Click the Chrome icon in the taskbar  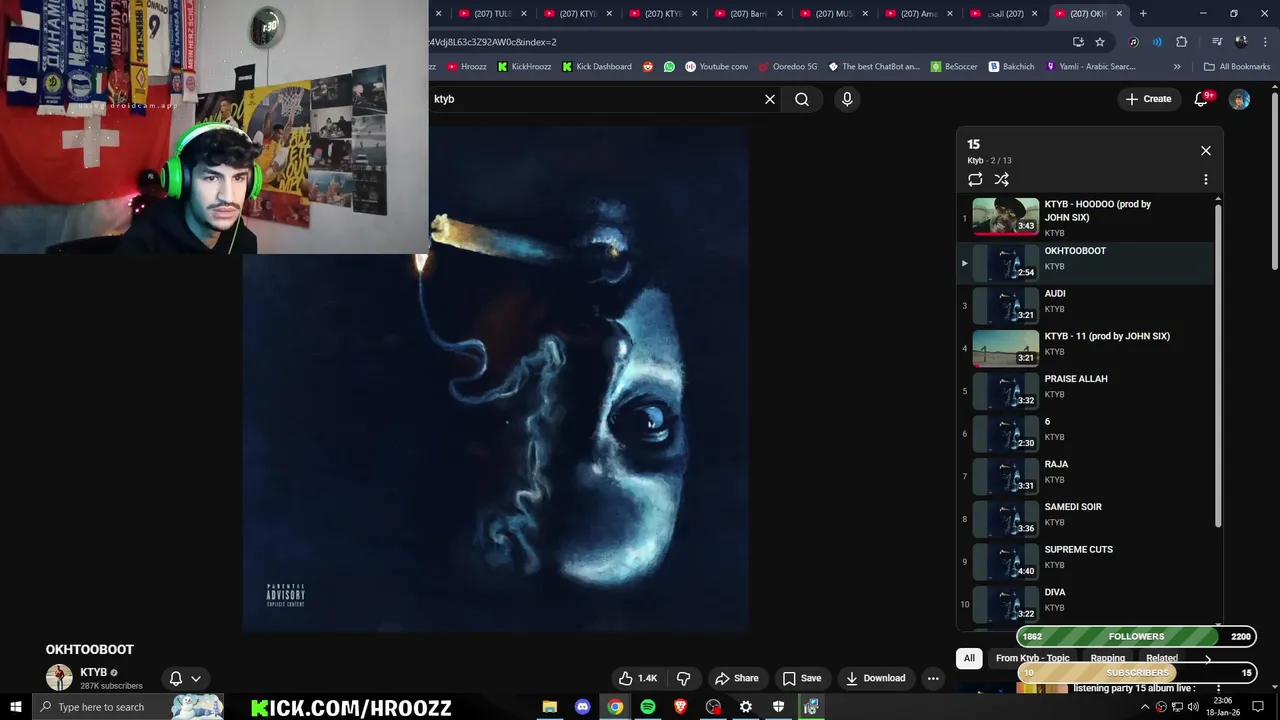615,707
